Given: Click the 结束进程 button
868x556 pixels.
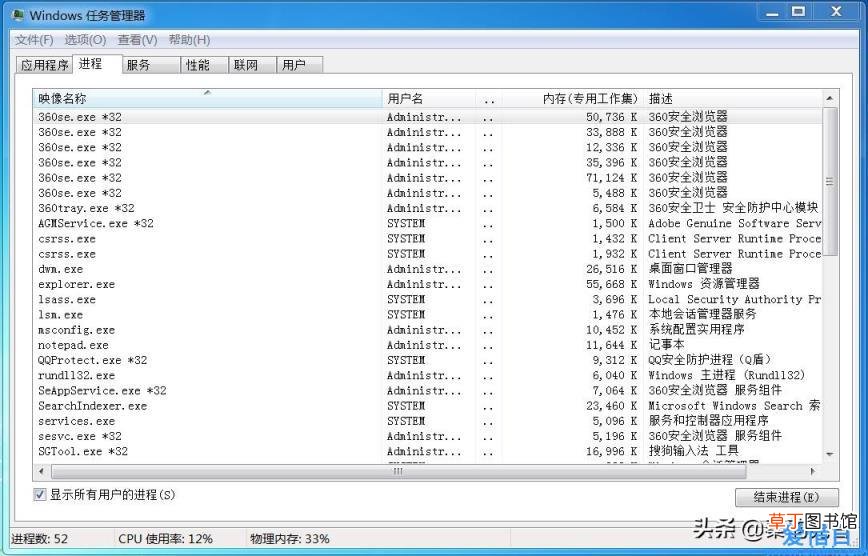Looking at the screenshot, I should [x=787, y=497].
